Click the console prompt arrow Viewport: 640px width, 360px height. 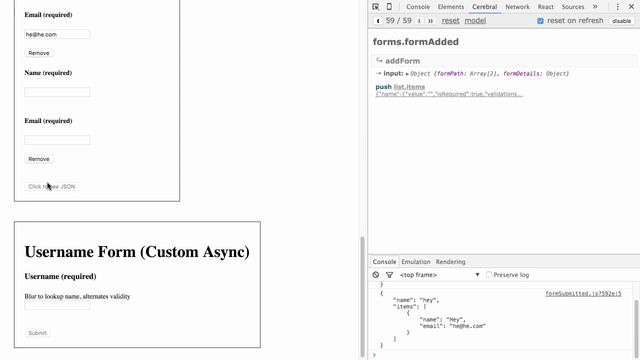click(374, 356)
